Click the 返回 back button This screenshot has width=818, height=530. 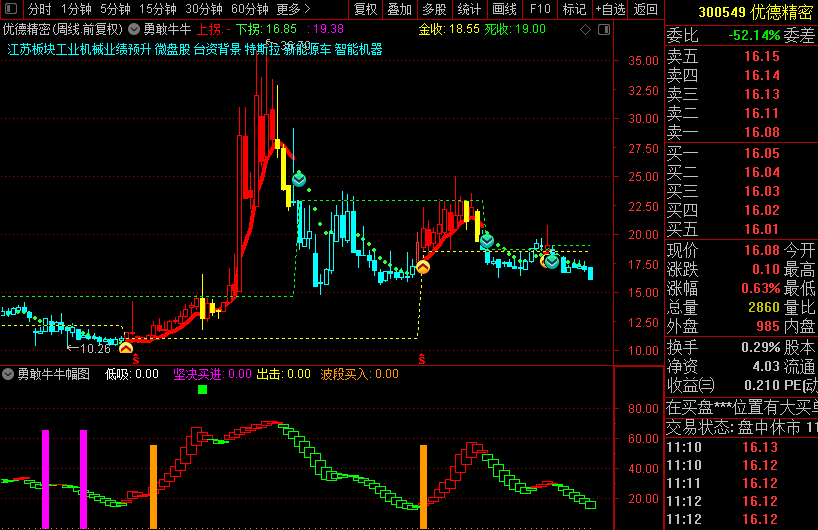click(x=646, y=9)
